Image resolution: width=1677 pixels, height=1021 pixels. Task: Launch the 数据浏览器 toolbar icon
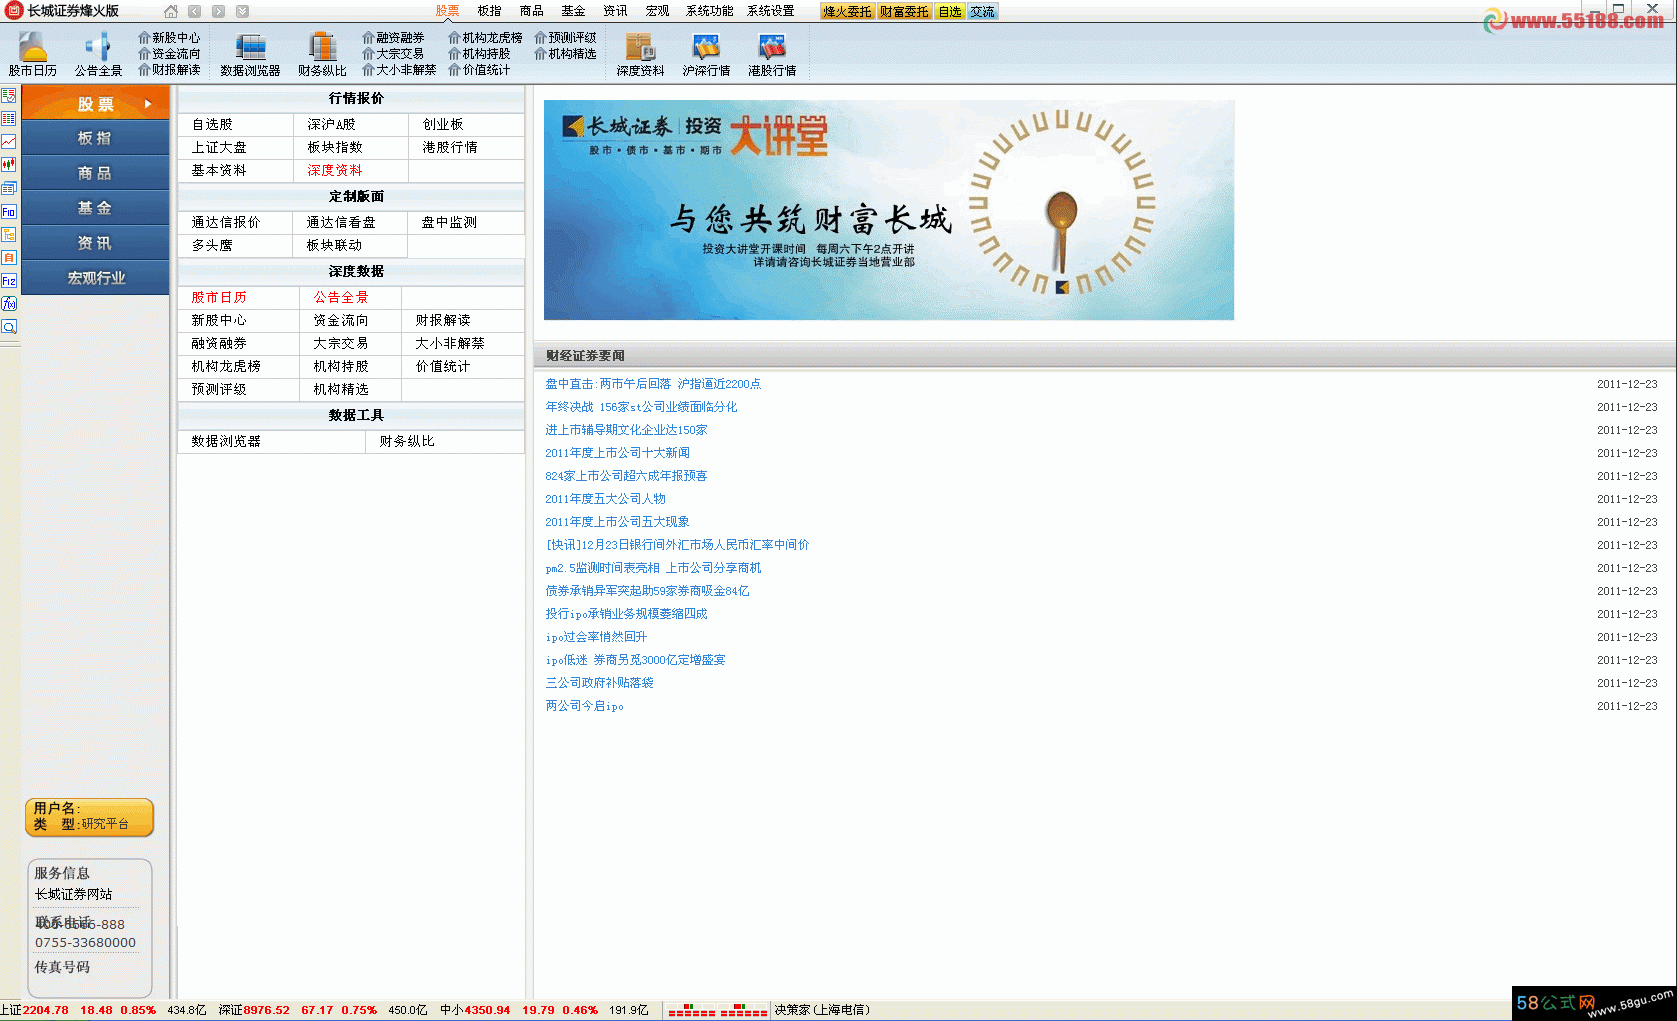click(250, 54)
